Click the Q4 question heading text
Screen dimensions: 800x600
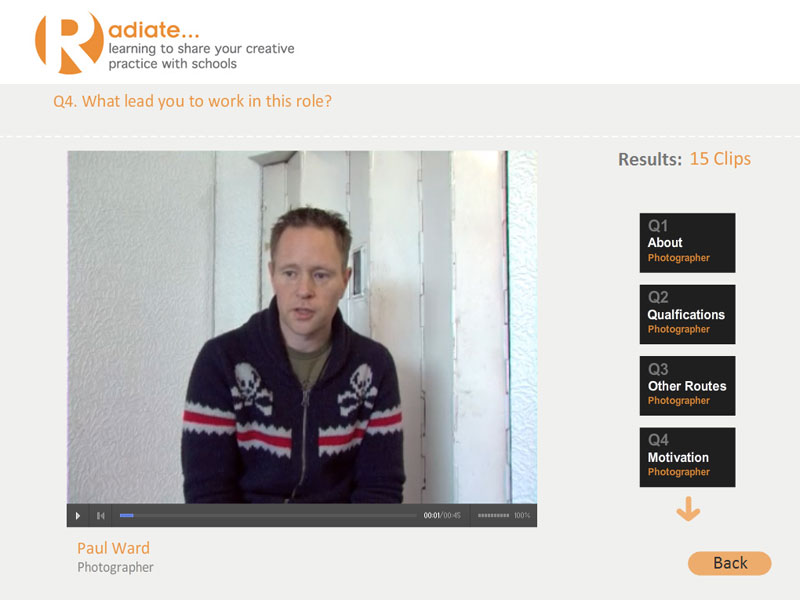pyautogui.click(x=192, y=101)
